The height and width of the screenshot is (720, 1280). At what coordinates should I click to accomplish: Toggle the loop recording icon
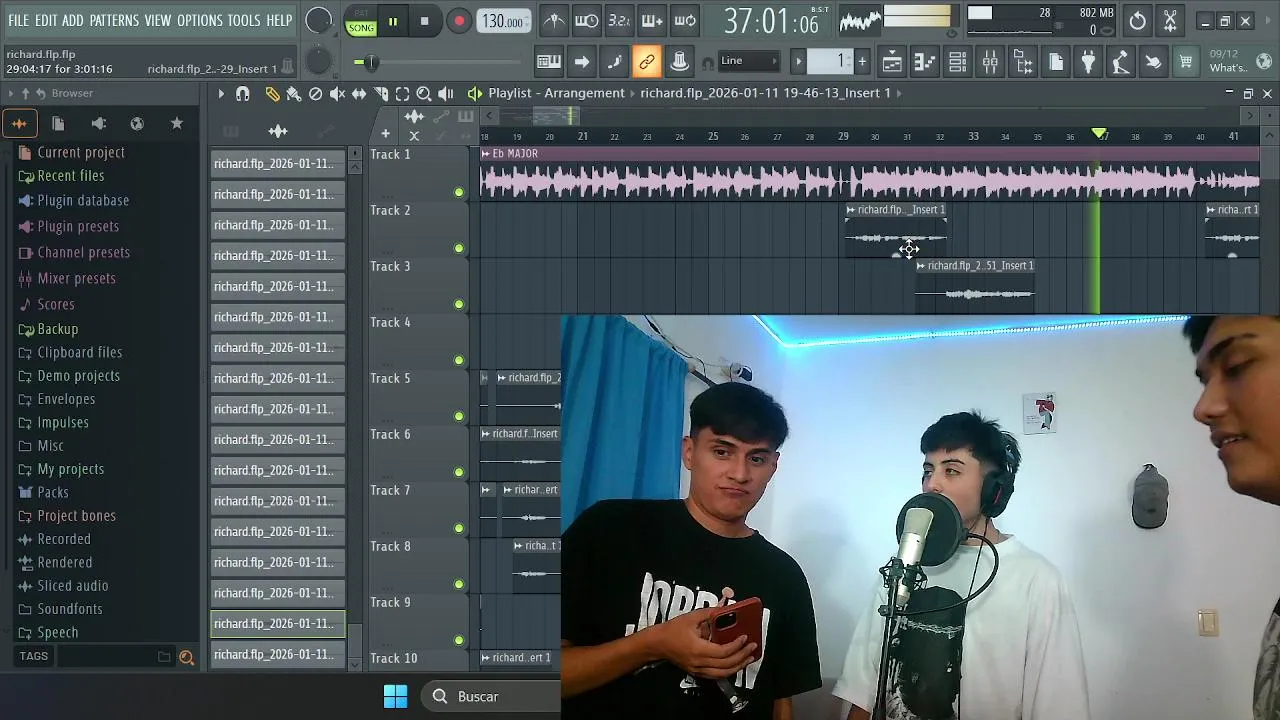tap(685, 20)
